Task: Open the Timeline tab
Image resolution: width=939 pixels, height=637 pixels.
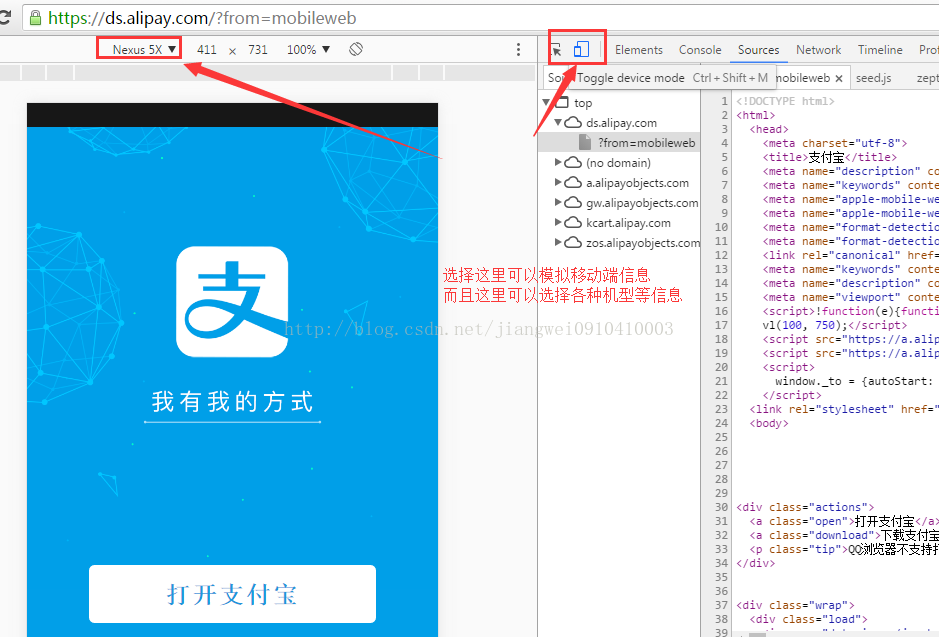Action: point(880,50)
